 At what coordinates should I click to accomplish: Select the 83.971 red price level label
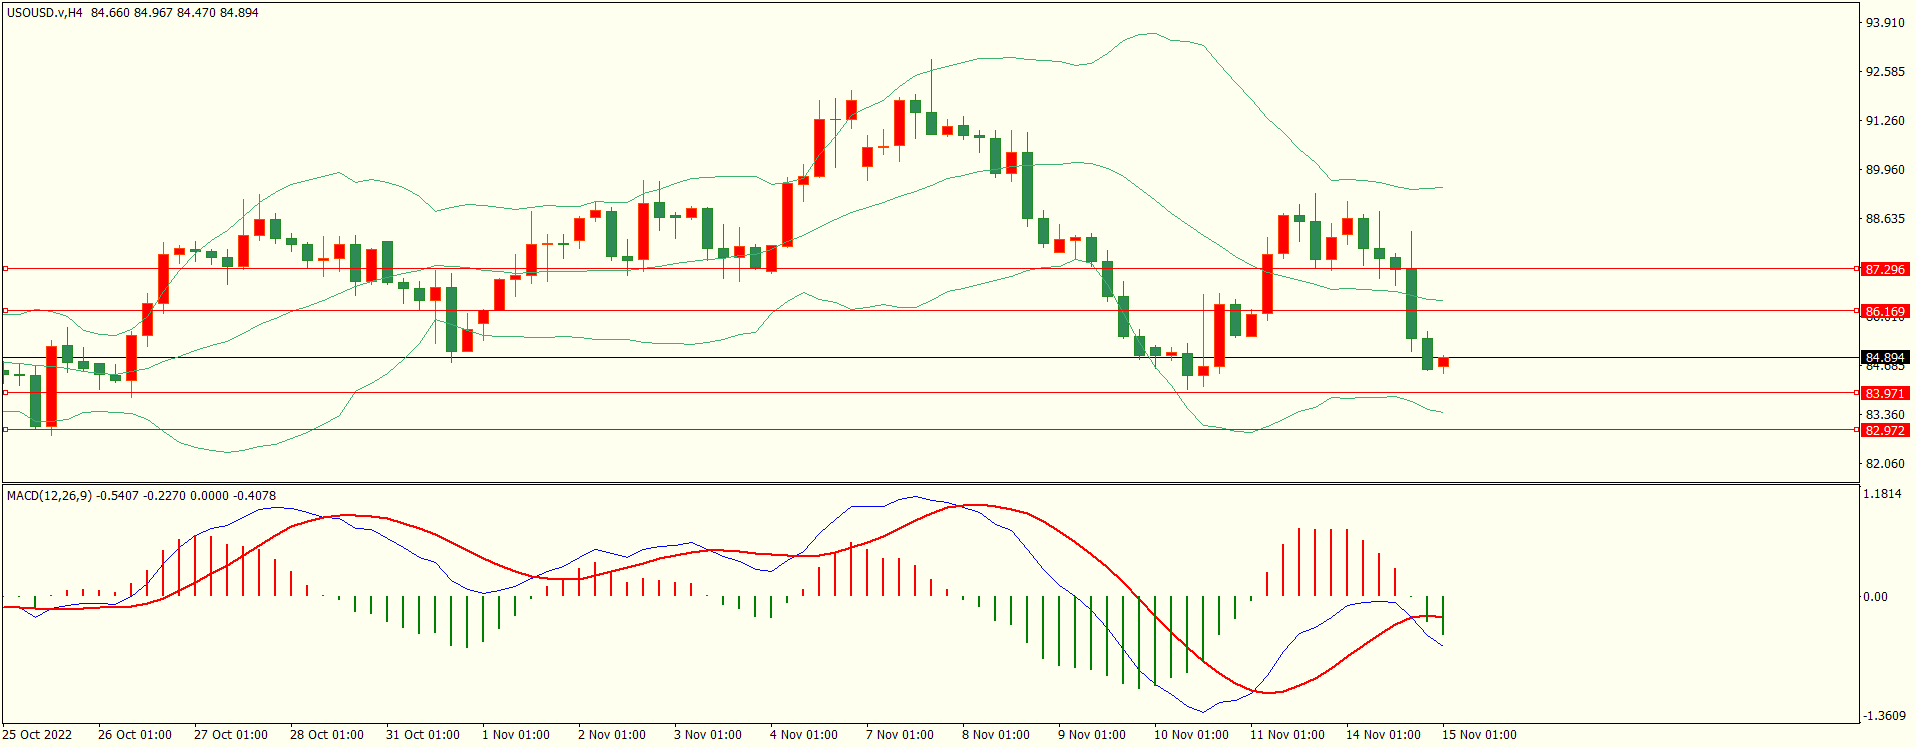point(1885,393)
